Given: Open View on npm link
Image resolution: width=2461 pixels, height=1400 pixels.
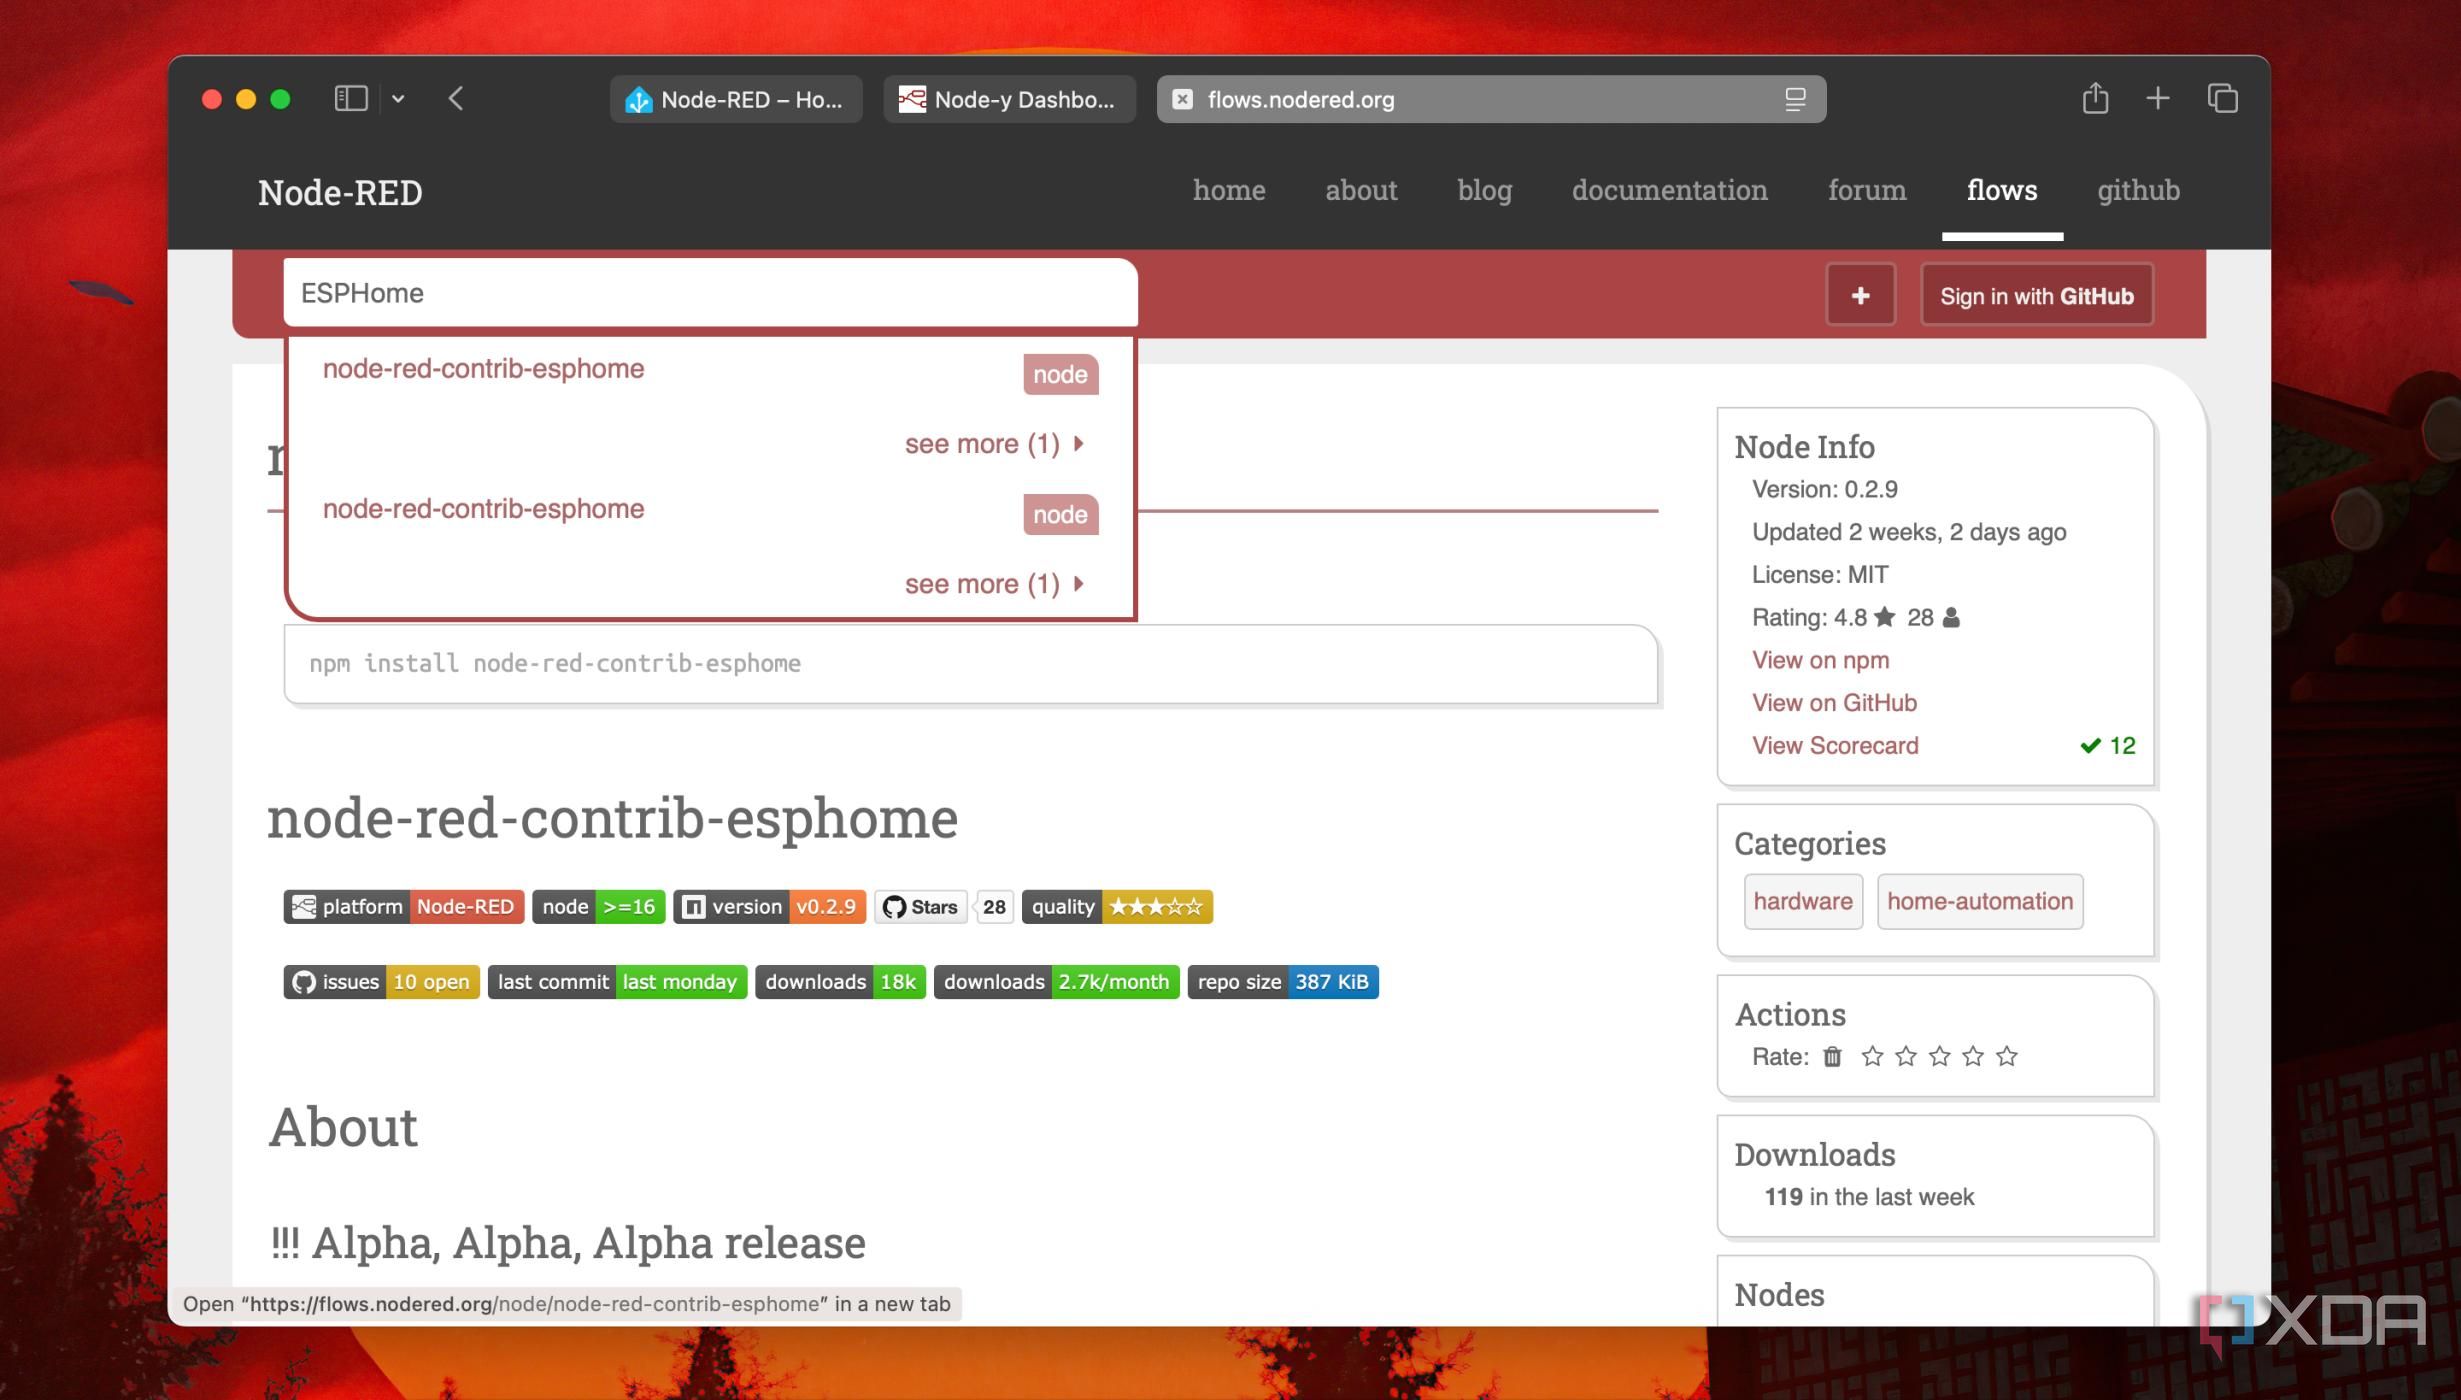Looking at the screenshot, I should coord(1820,660).
